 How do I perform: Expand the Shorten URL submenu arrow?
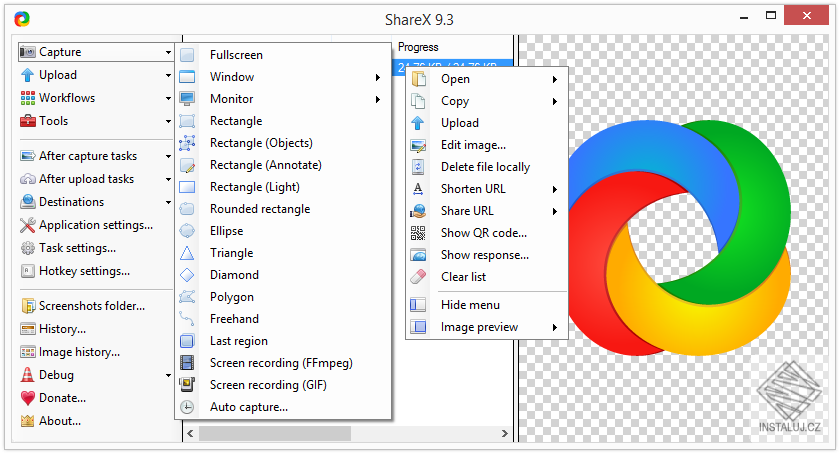click(555, 189)
